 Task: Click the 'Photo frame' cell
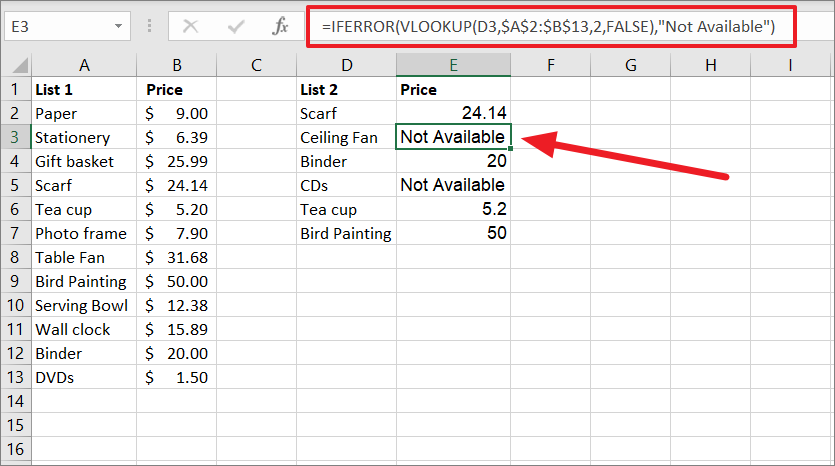click(84, 233)
